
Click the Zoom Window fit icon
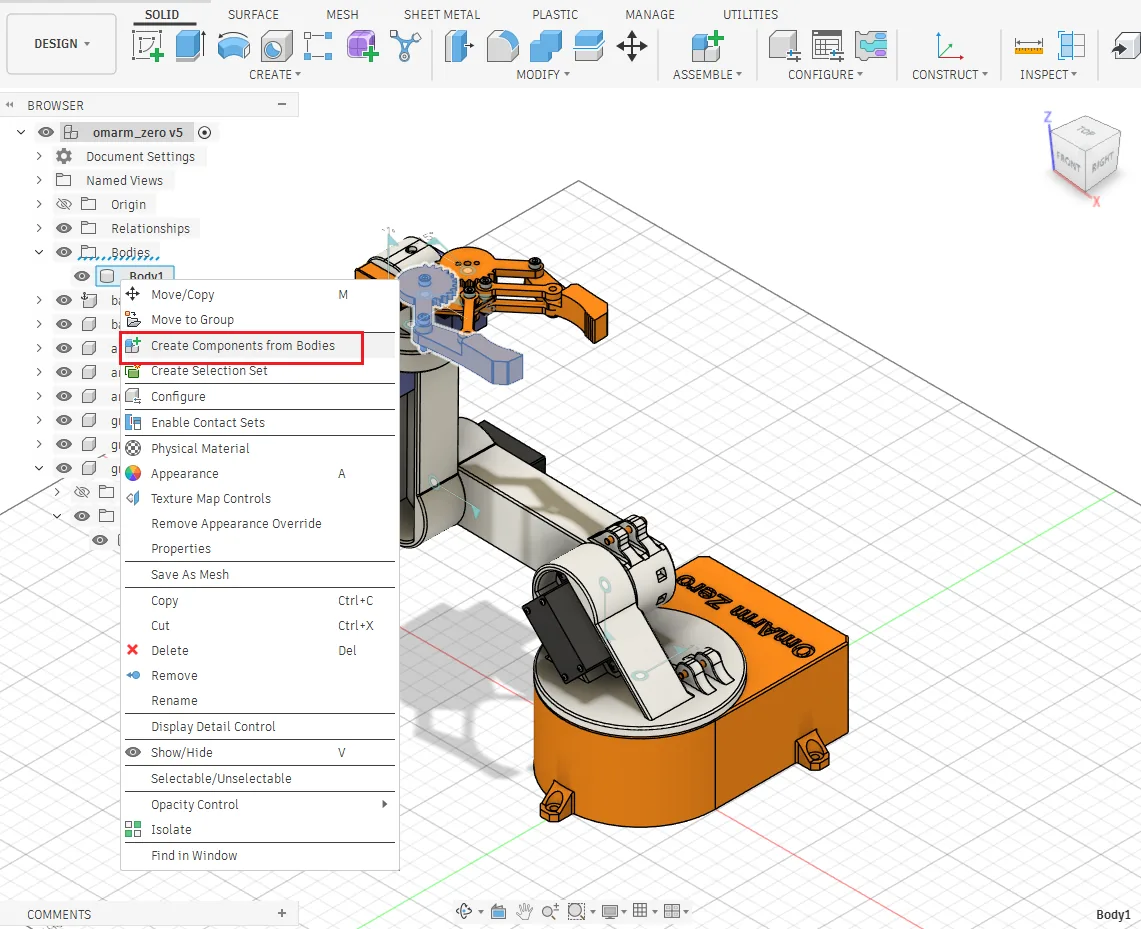(x=576, y=911)
